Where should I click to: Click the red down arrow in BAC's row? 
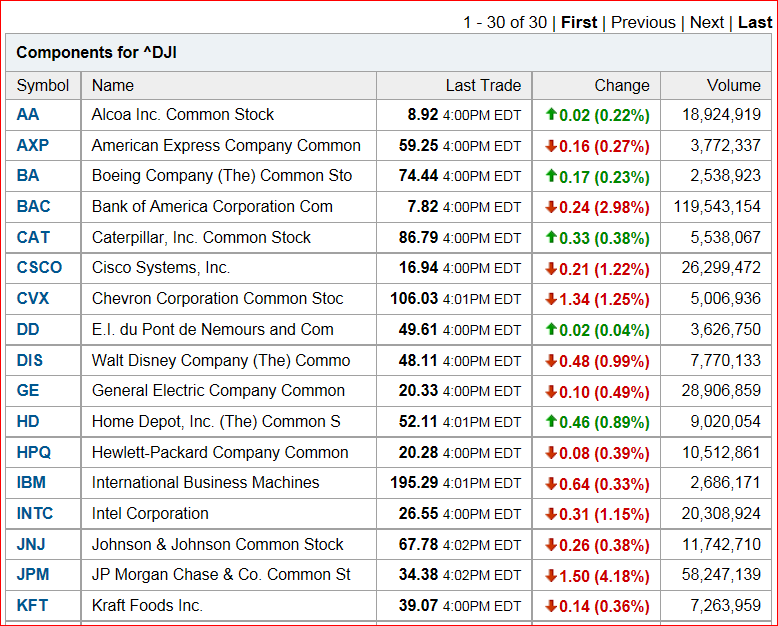tap(551, 207)
